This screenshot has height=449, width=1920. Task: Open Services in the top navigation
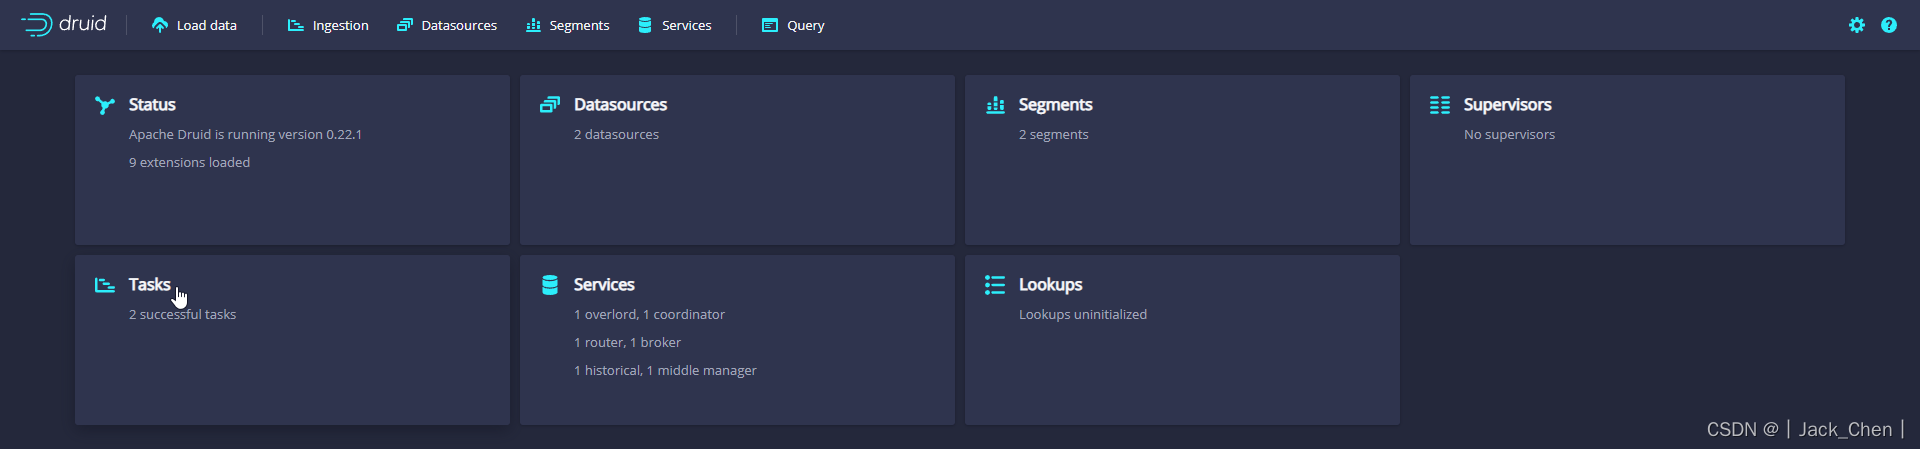click(x=675, y=25)
